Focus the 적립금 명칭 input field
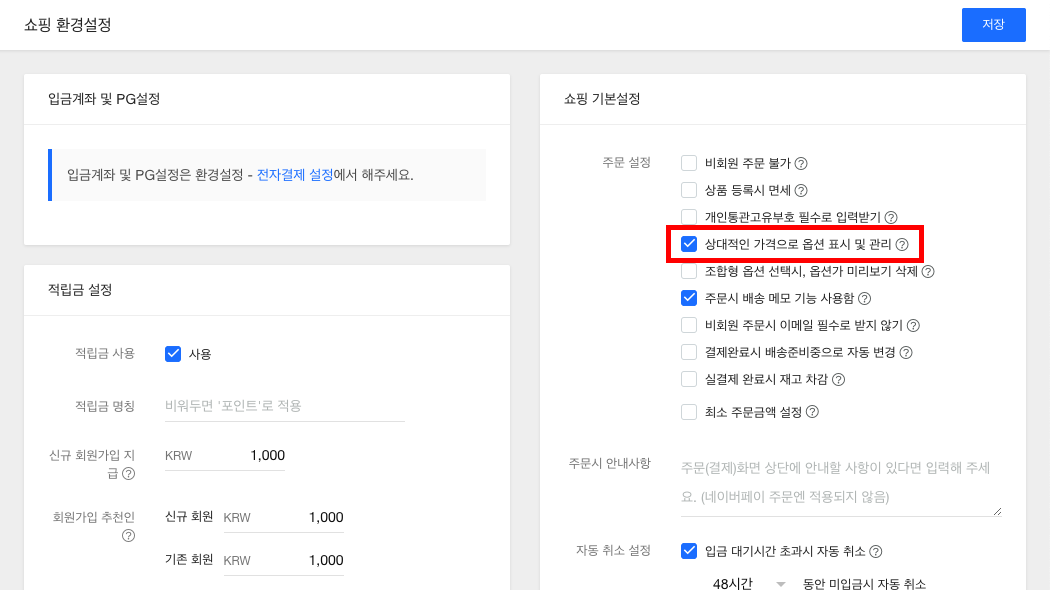 (x=285, y=406)
